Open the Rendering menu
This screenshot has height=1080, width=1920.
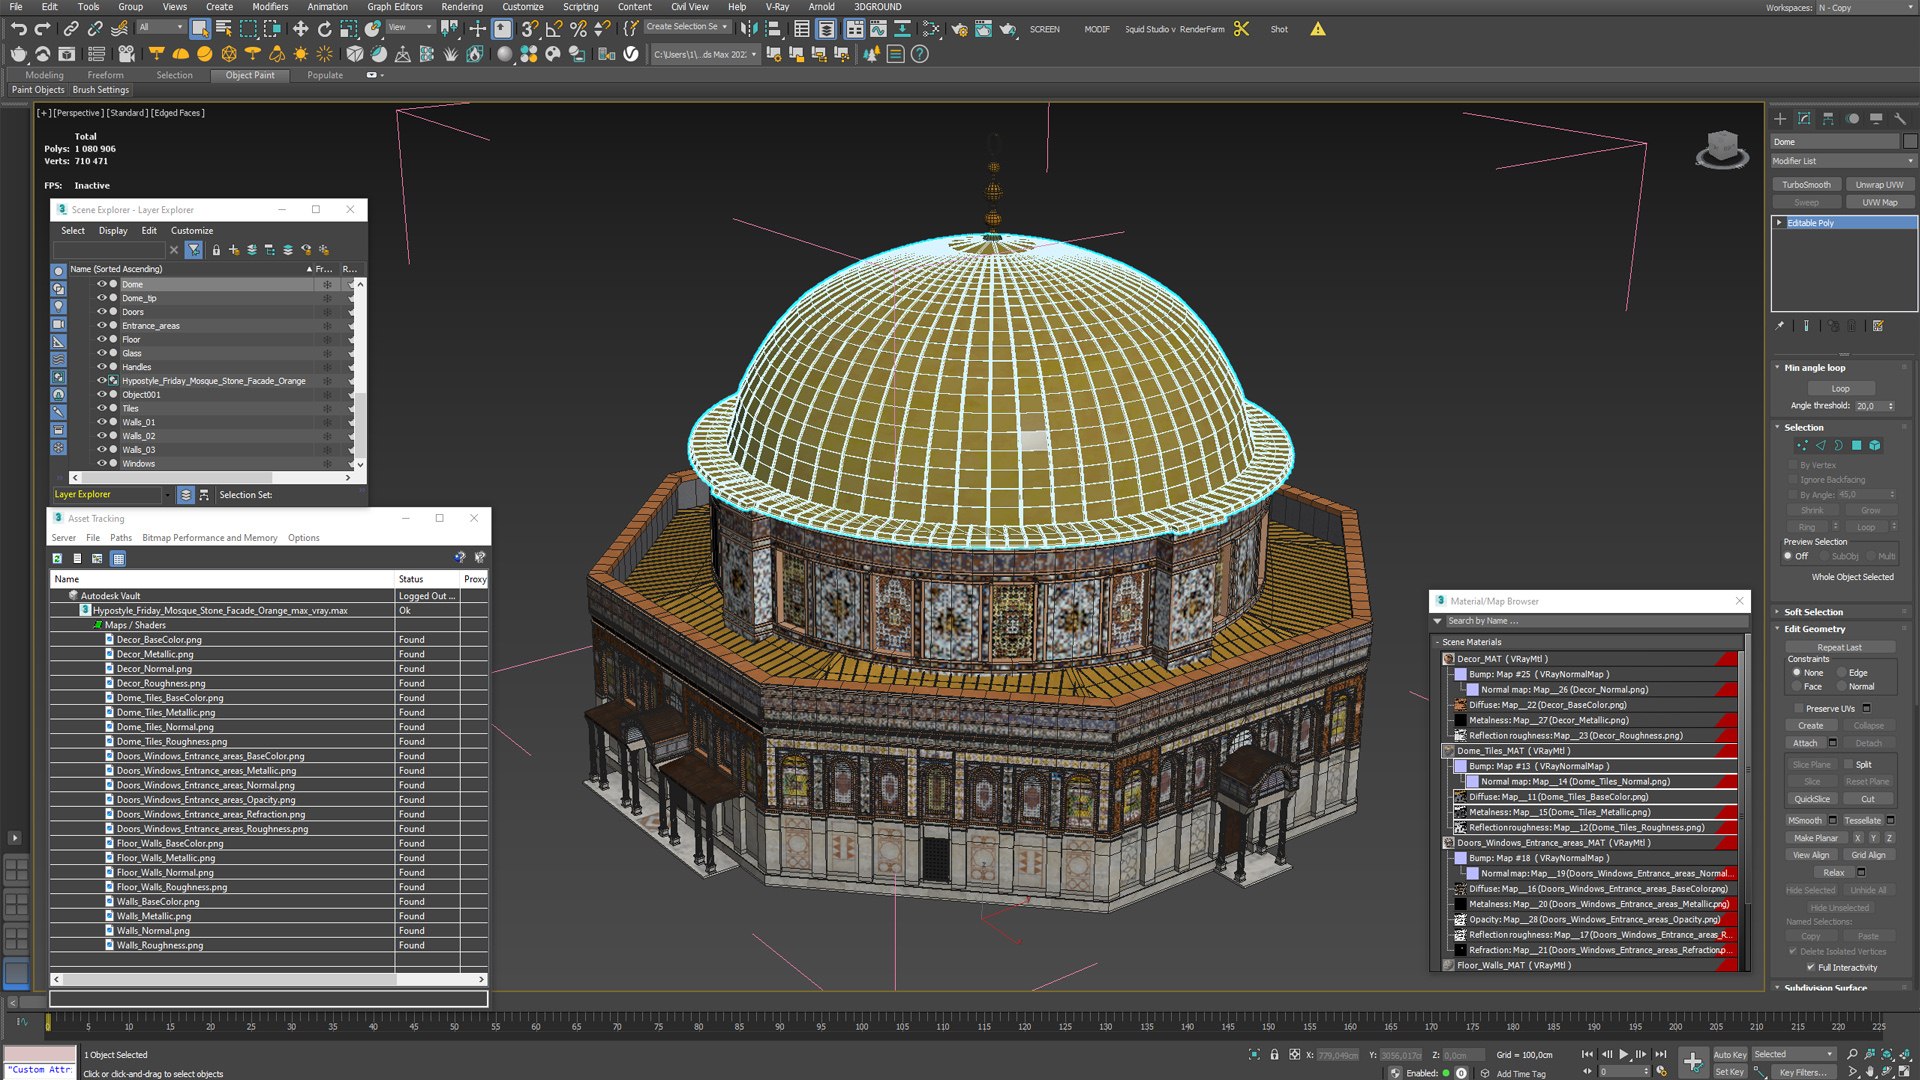[x=462, y=7]
